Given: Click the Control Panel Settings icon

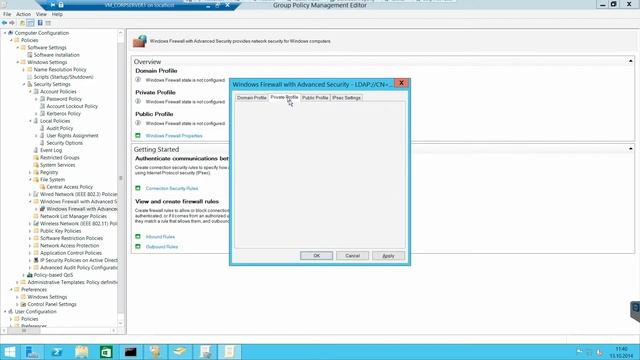Looking at the screenshot, I should [x=23, y=304].
